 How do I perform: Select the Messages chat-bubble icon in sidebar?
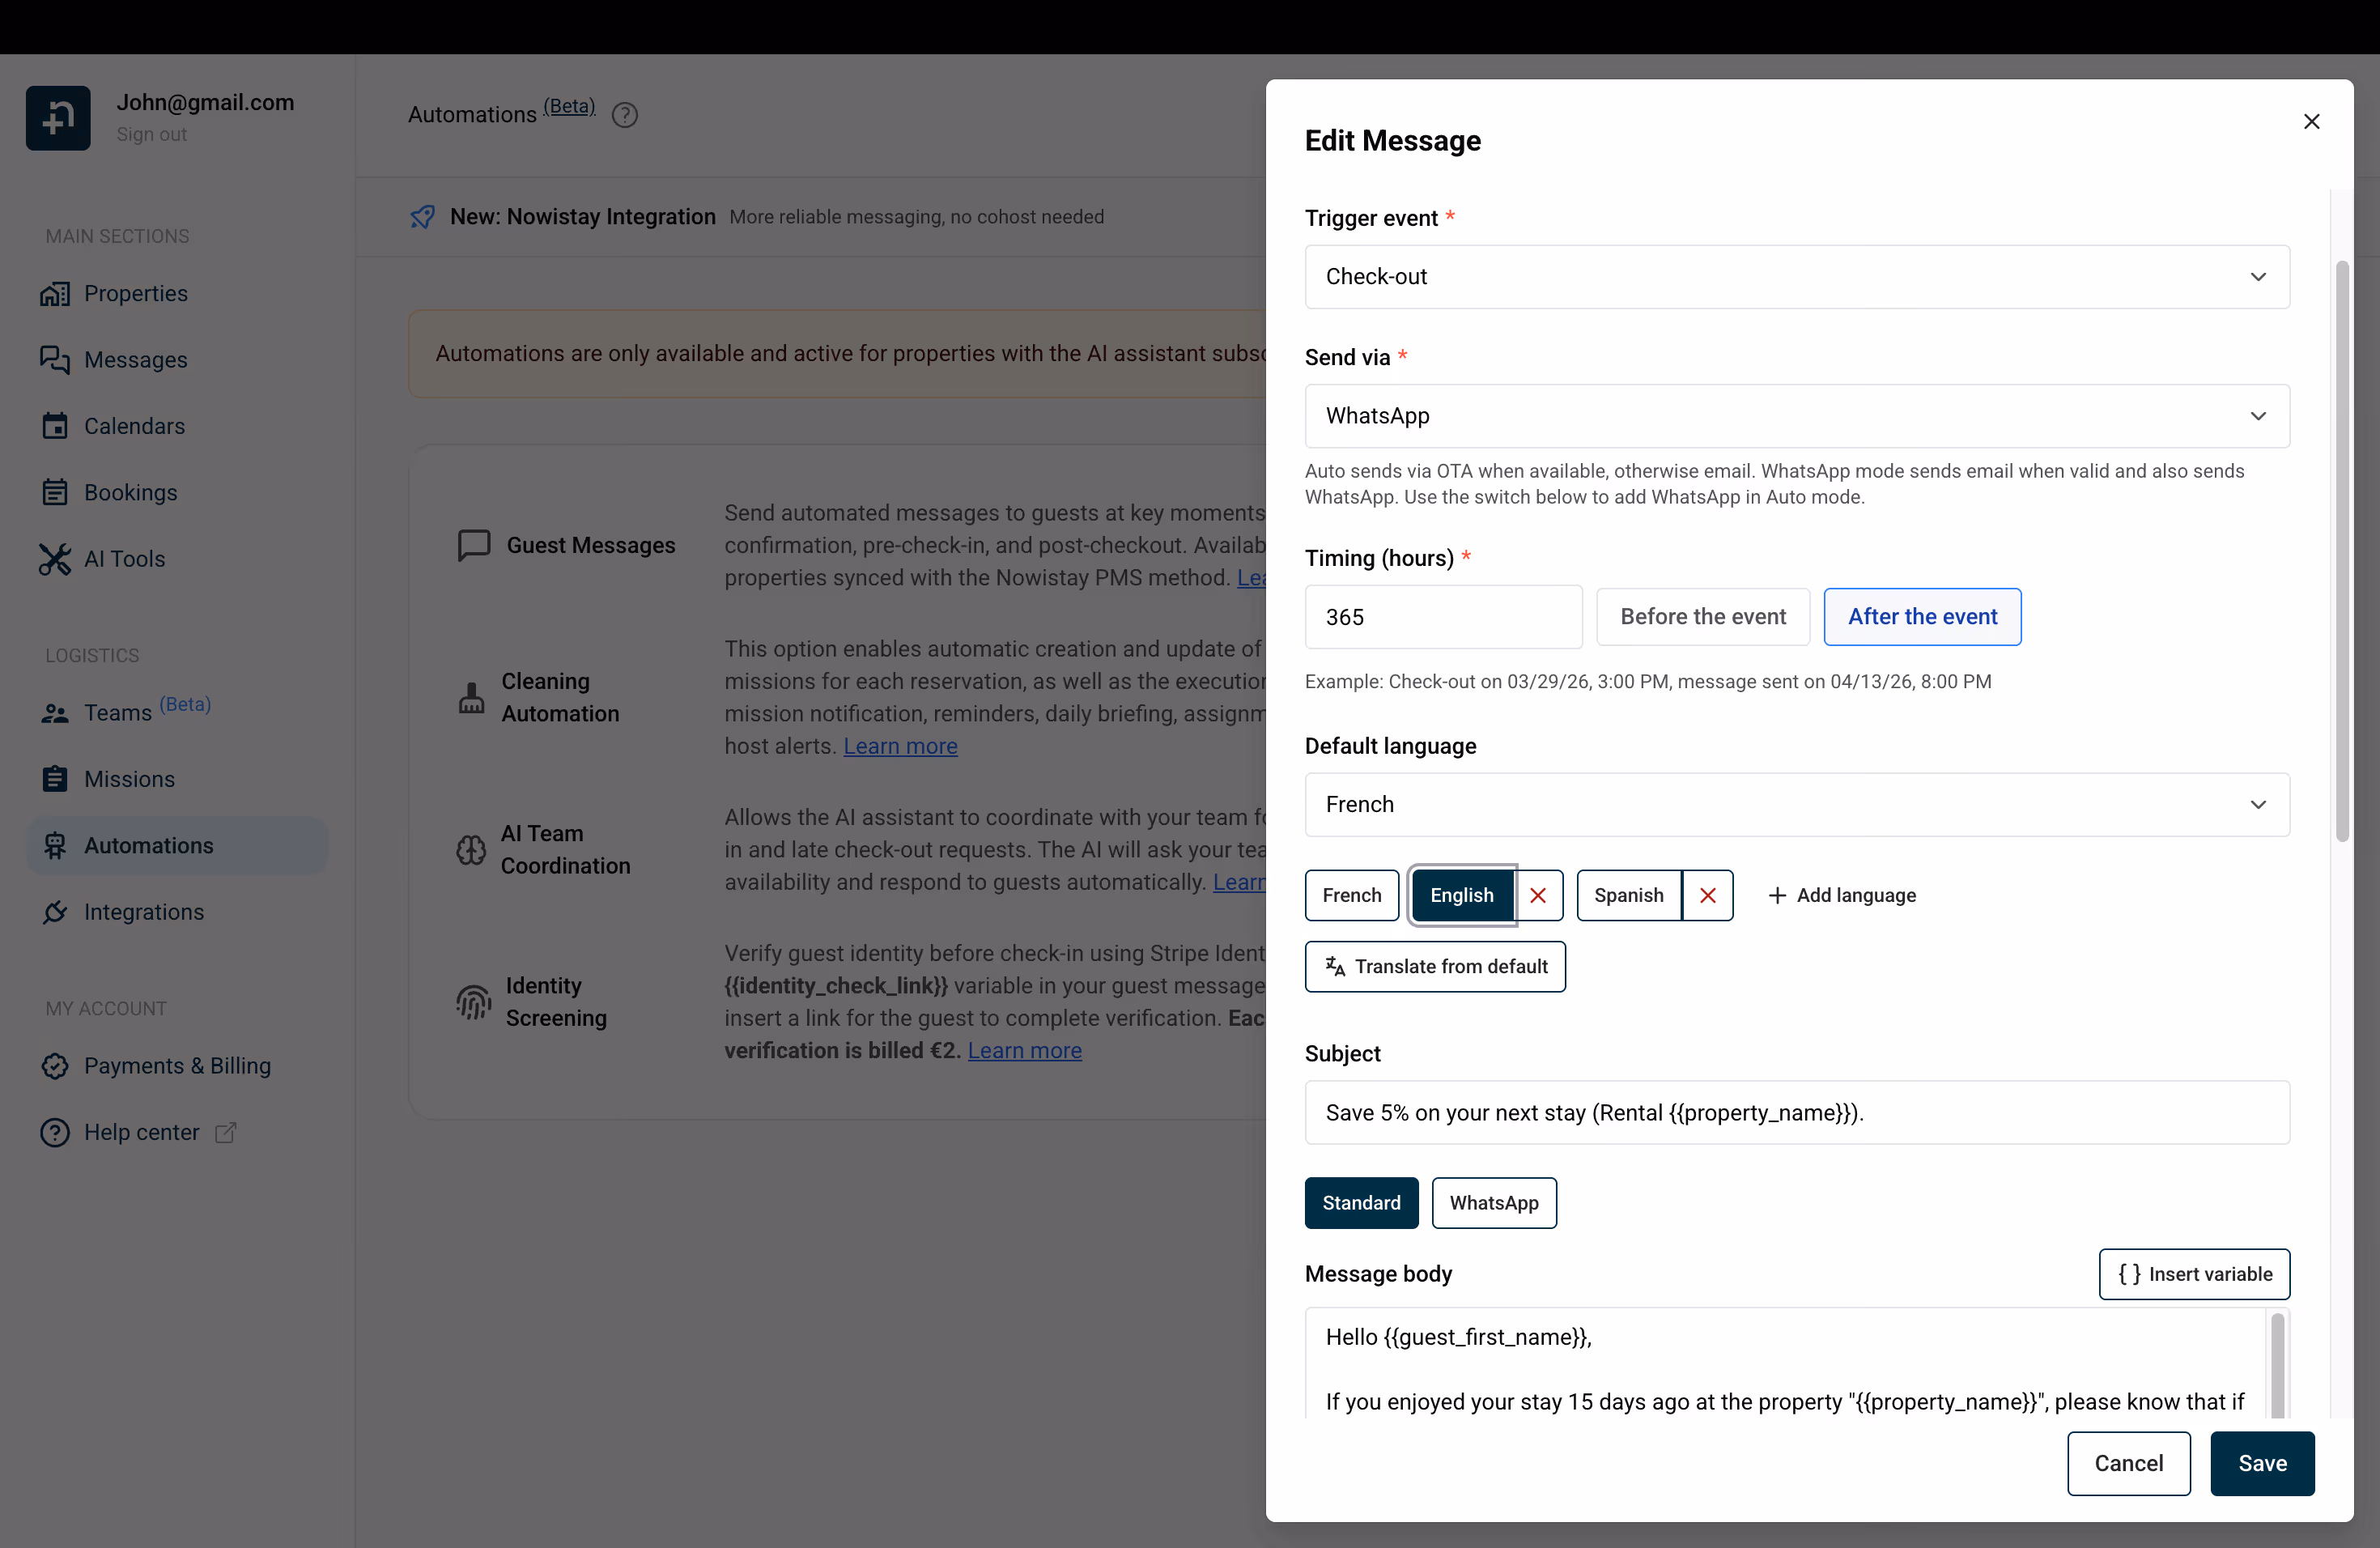pos(55,360)
